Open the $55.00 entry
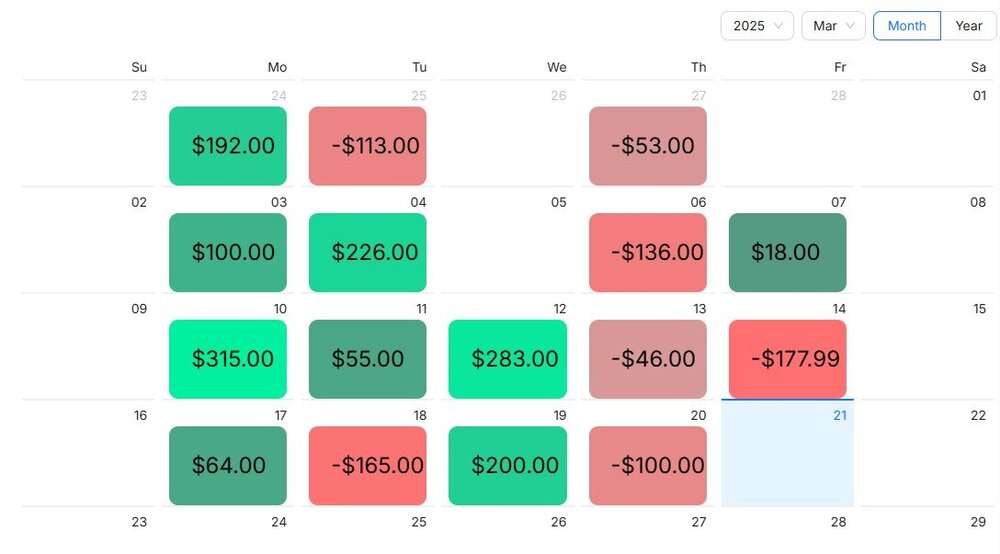The width and height of the screenshot is (1000, 554). click(x=368, y=359)
